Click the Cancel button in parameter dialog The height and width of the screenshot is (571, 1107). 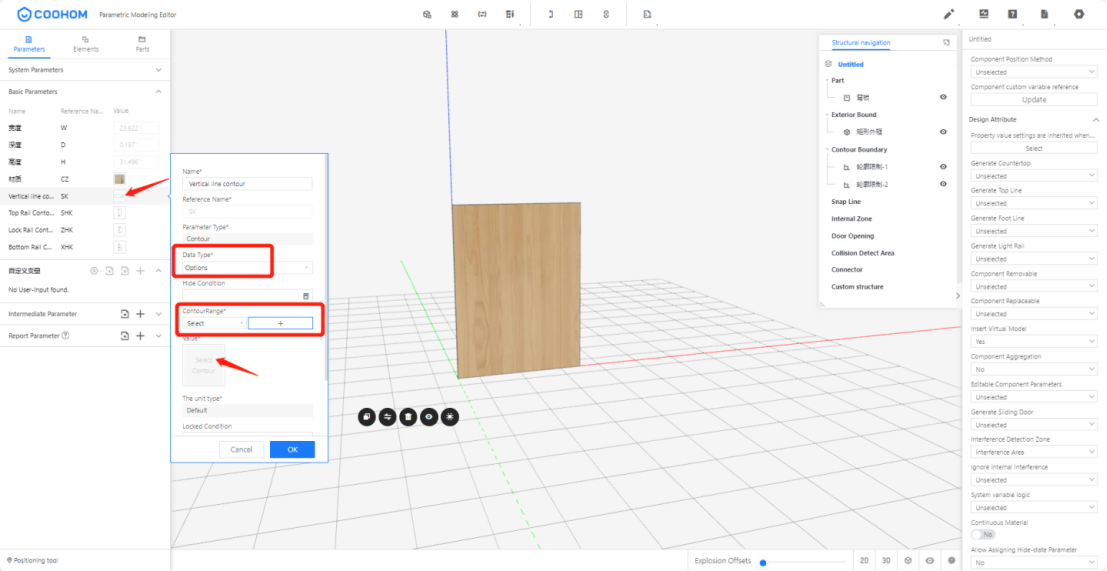pyautogui.click(x=241, y=450)
